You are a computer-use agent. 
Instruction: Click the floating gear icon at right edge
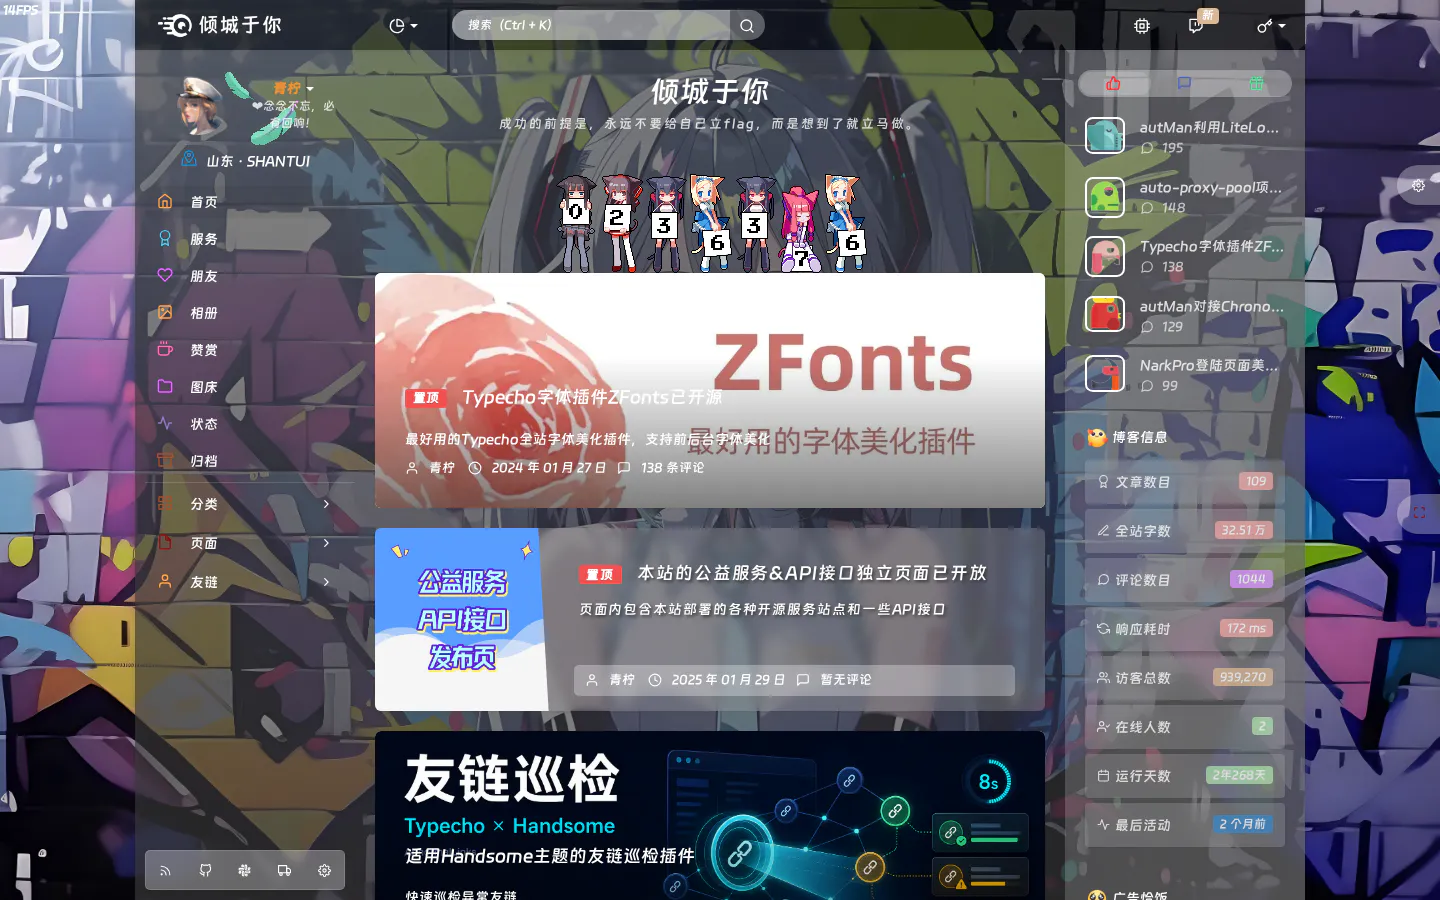[x=1418, y=186]
